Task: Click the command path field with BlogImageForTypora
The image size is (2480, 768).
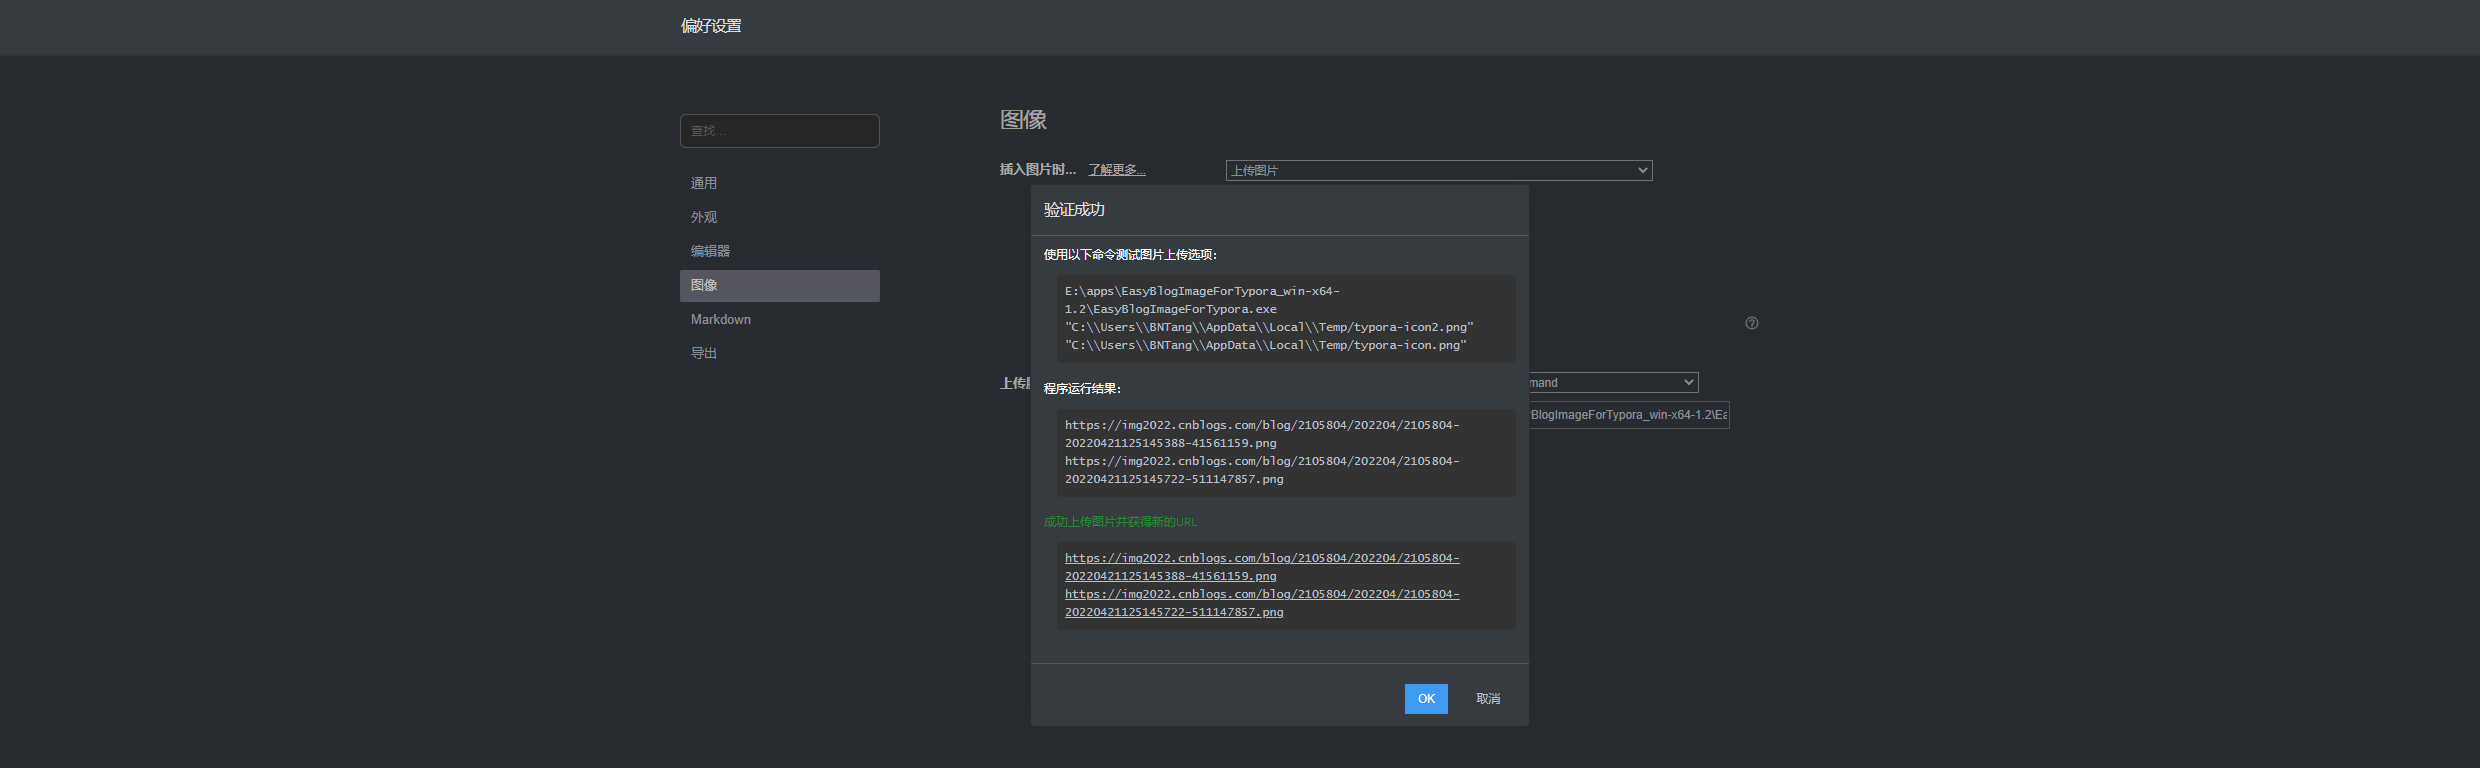Action: 1629,415
